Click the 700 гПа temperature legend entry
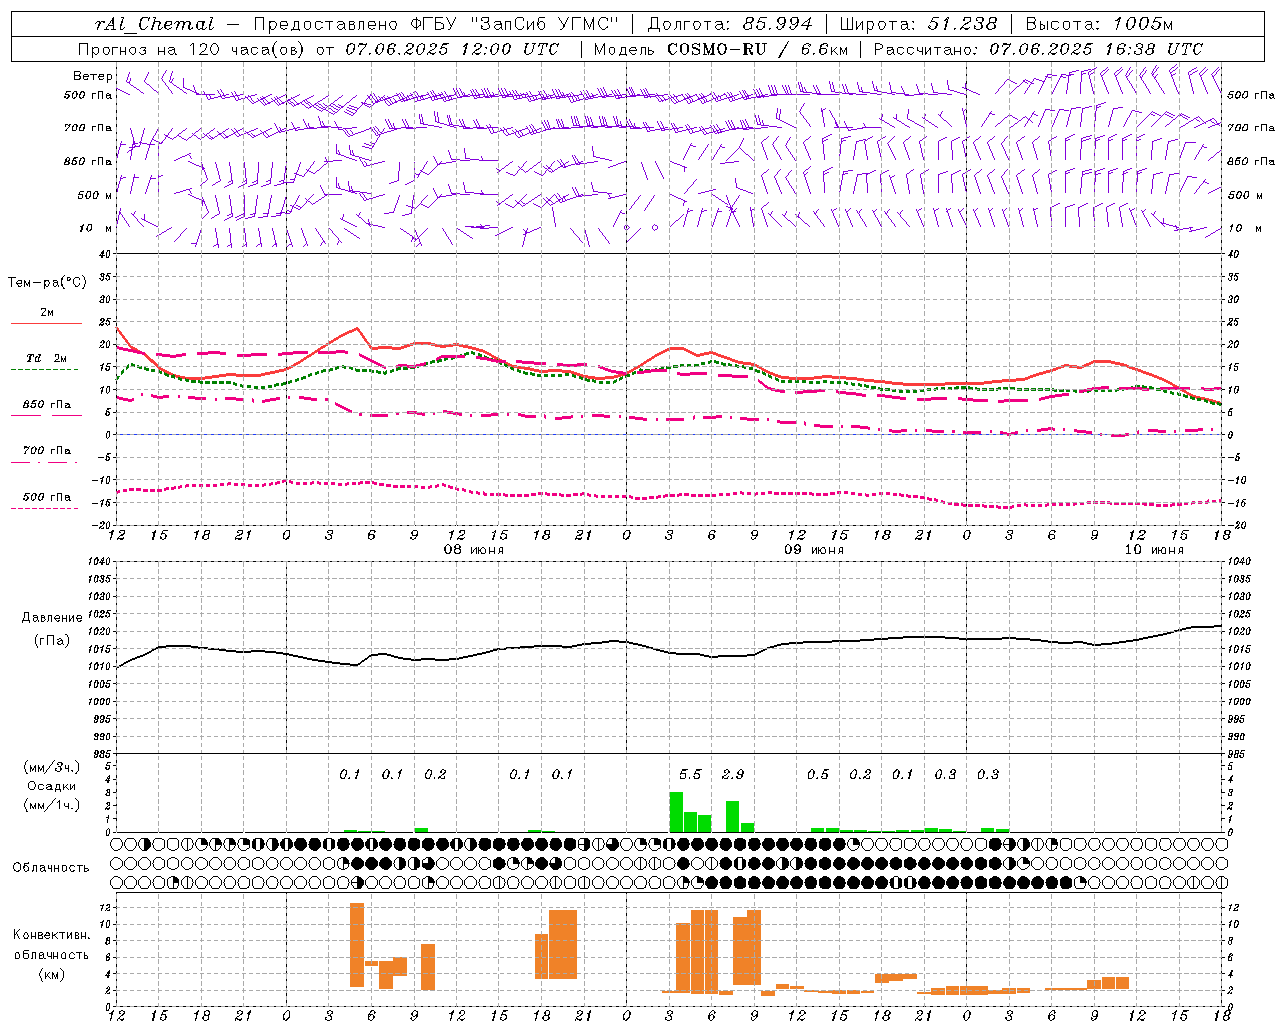 [47, 451]
